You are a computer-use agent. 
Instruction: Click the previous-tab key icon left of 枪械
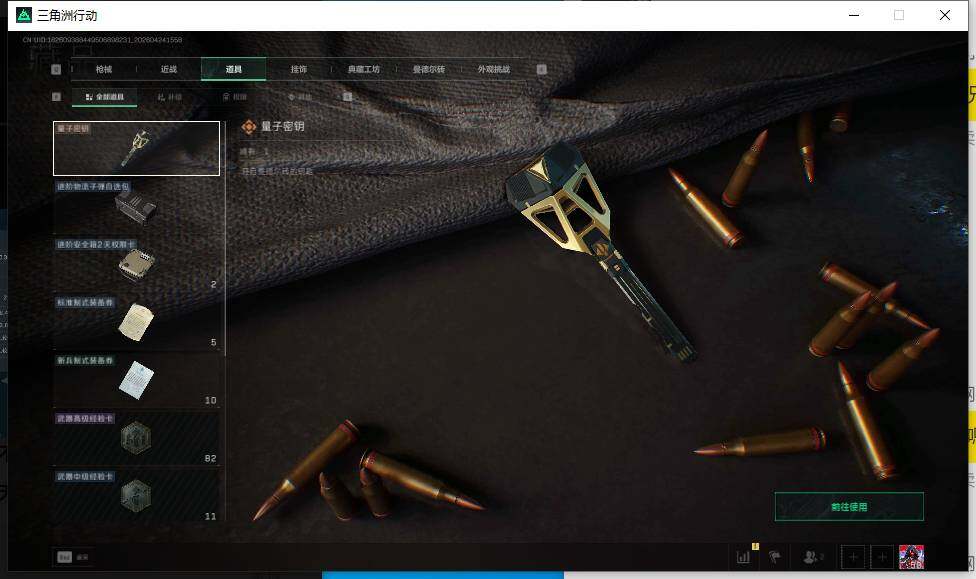[56, 69]
